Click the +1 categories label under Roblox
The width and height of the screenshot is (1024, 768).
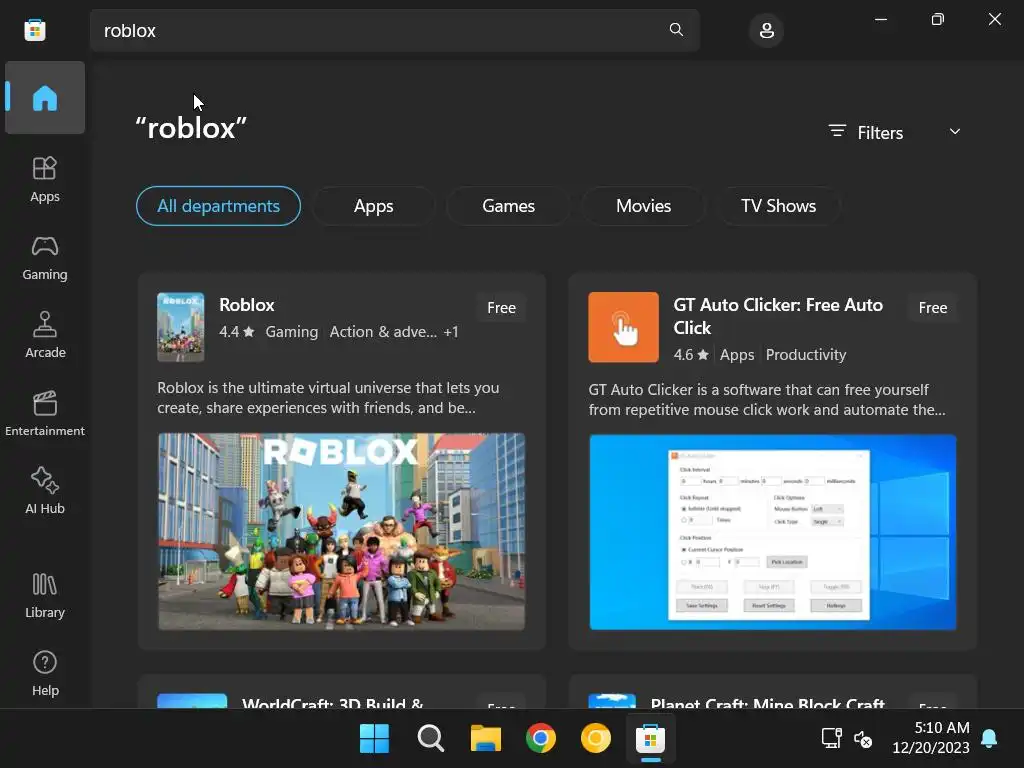coord(451,332)
